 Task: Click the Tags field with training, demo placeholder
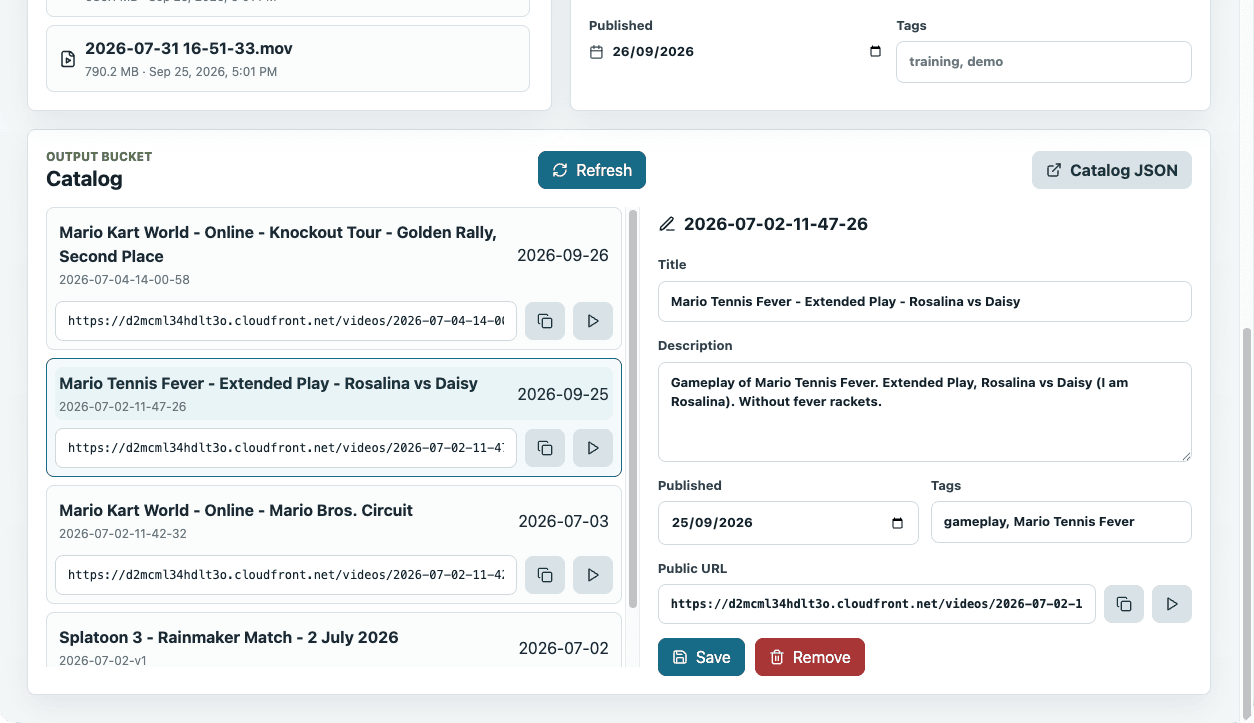pyautogui.click(x=1044, y=61)
